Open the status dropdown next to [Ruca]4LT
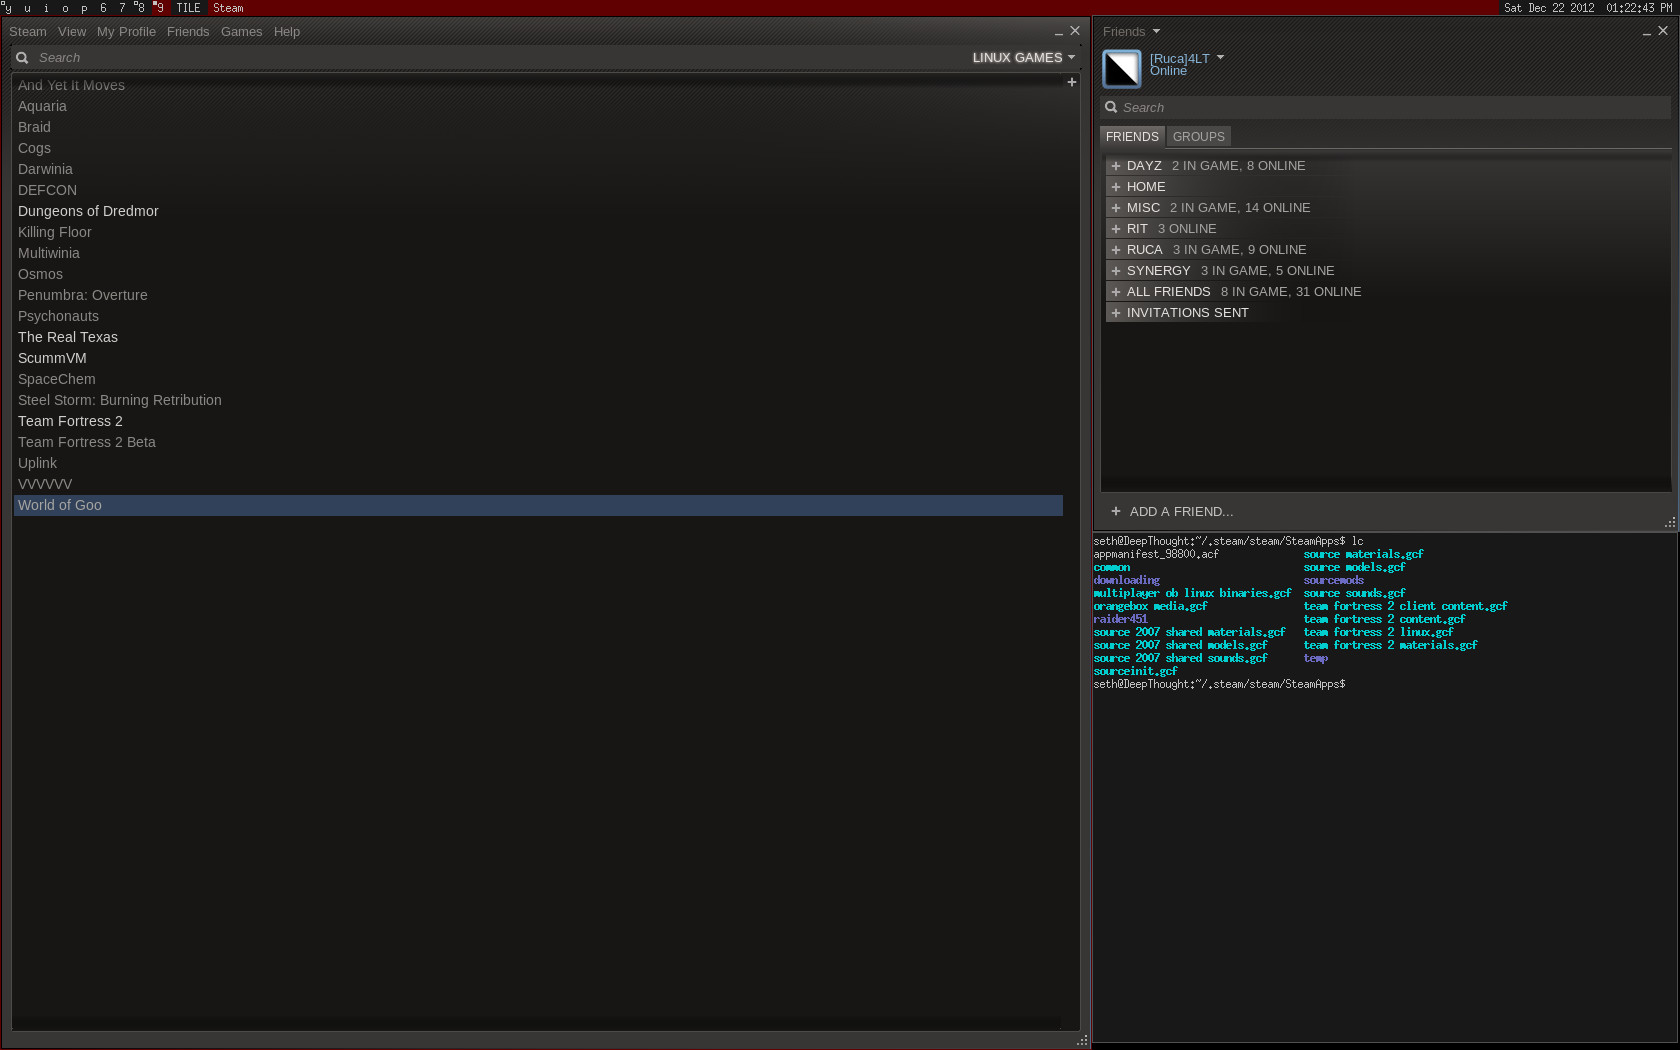This screenshot has width=1680, height=1050. [1220, 57]
